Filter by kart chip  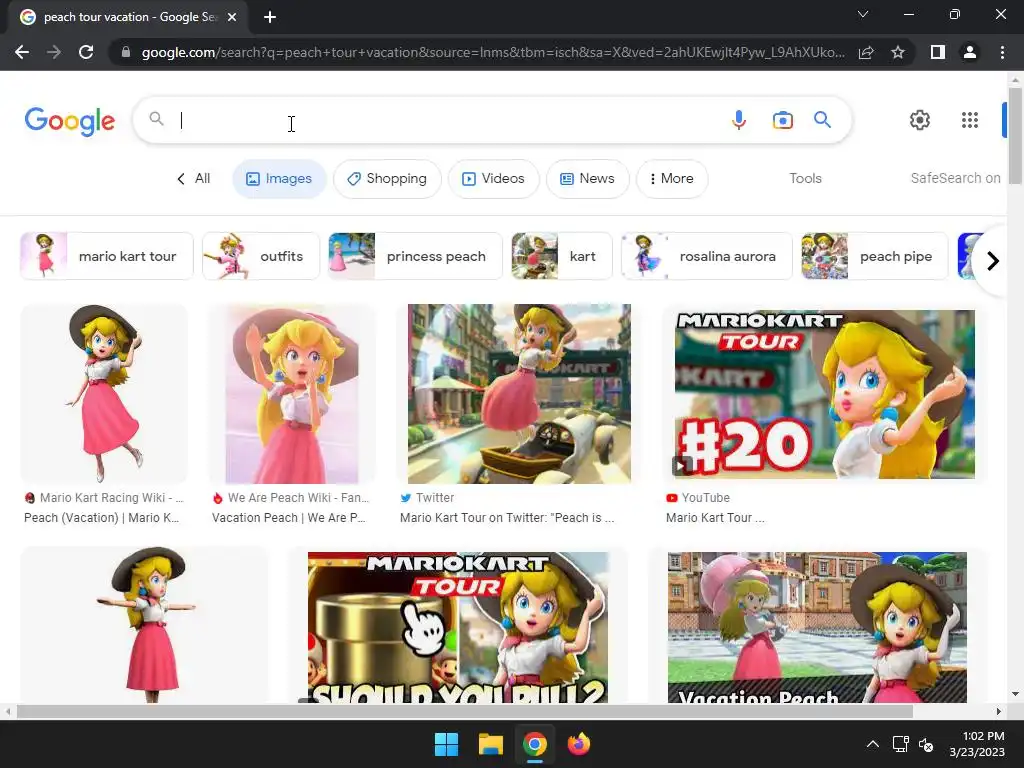tap(562, 256)
